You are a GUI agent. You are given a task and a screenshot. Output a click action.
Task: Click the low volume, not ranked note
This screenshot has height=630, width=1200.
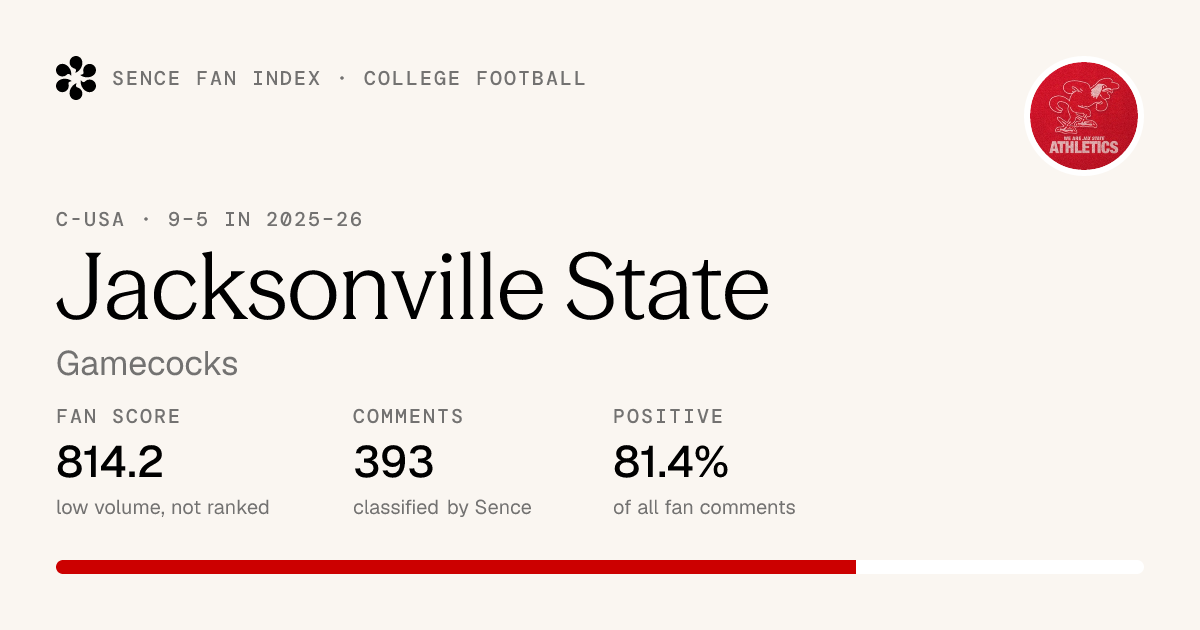point(163,507)
